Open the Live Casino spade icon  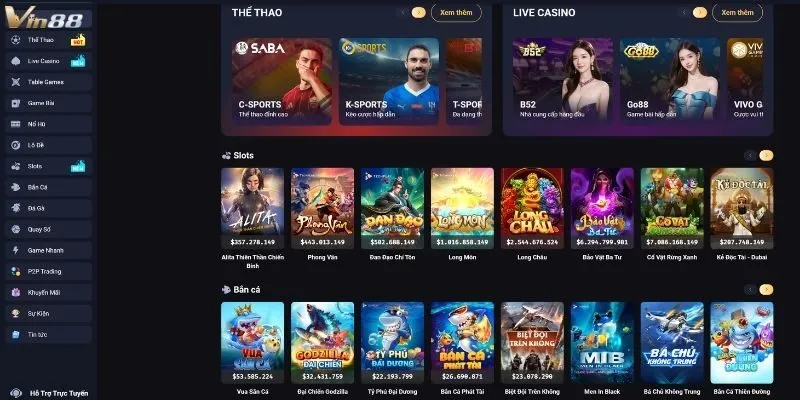16,61
